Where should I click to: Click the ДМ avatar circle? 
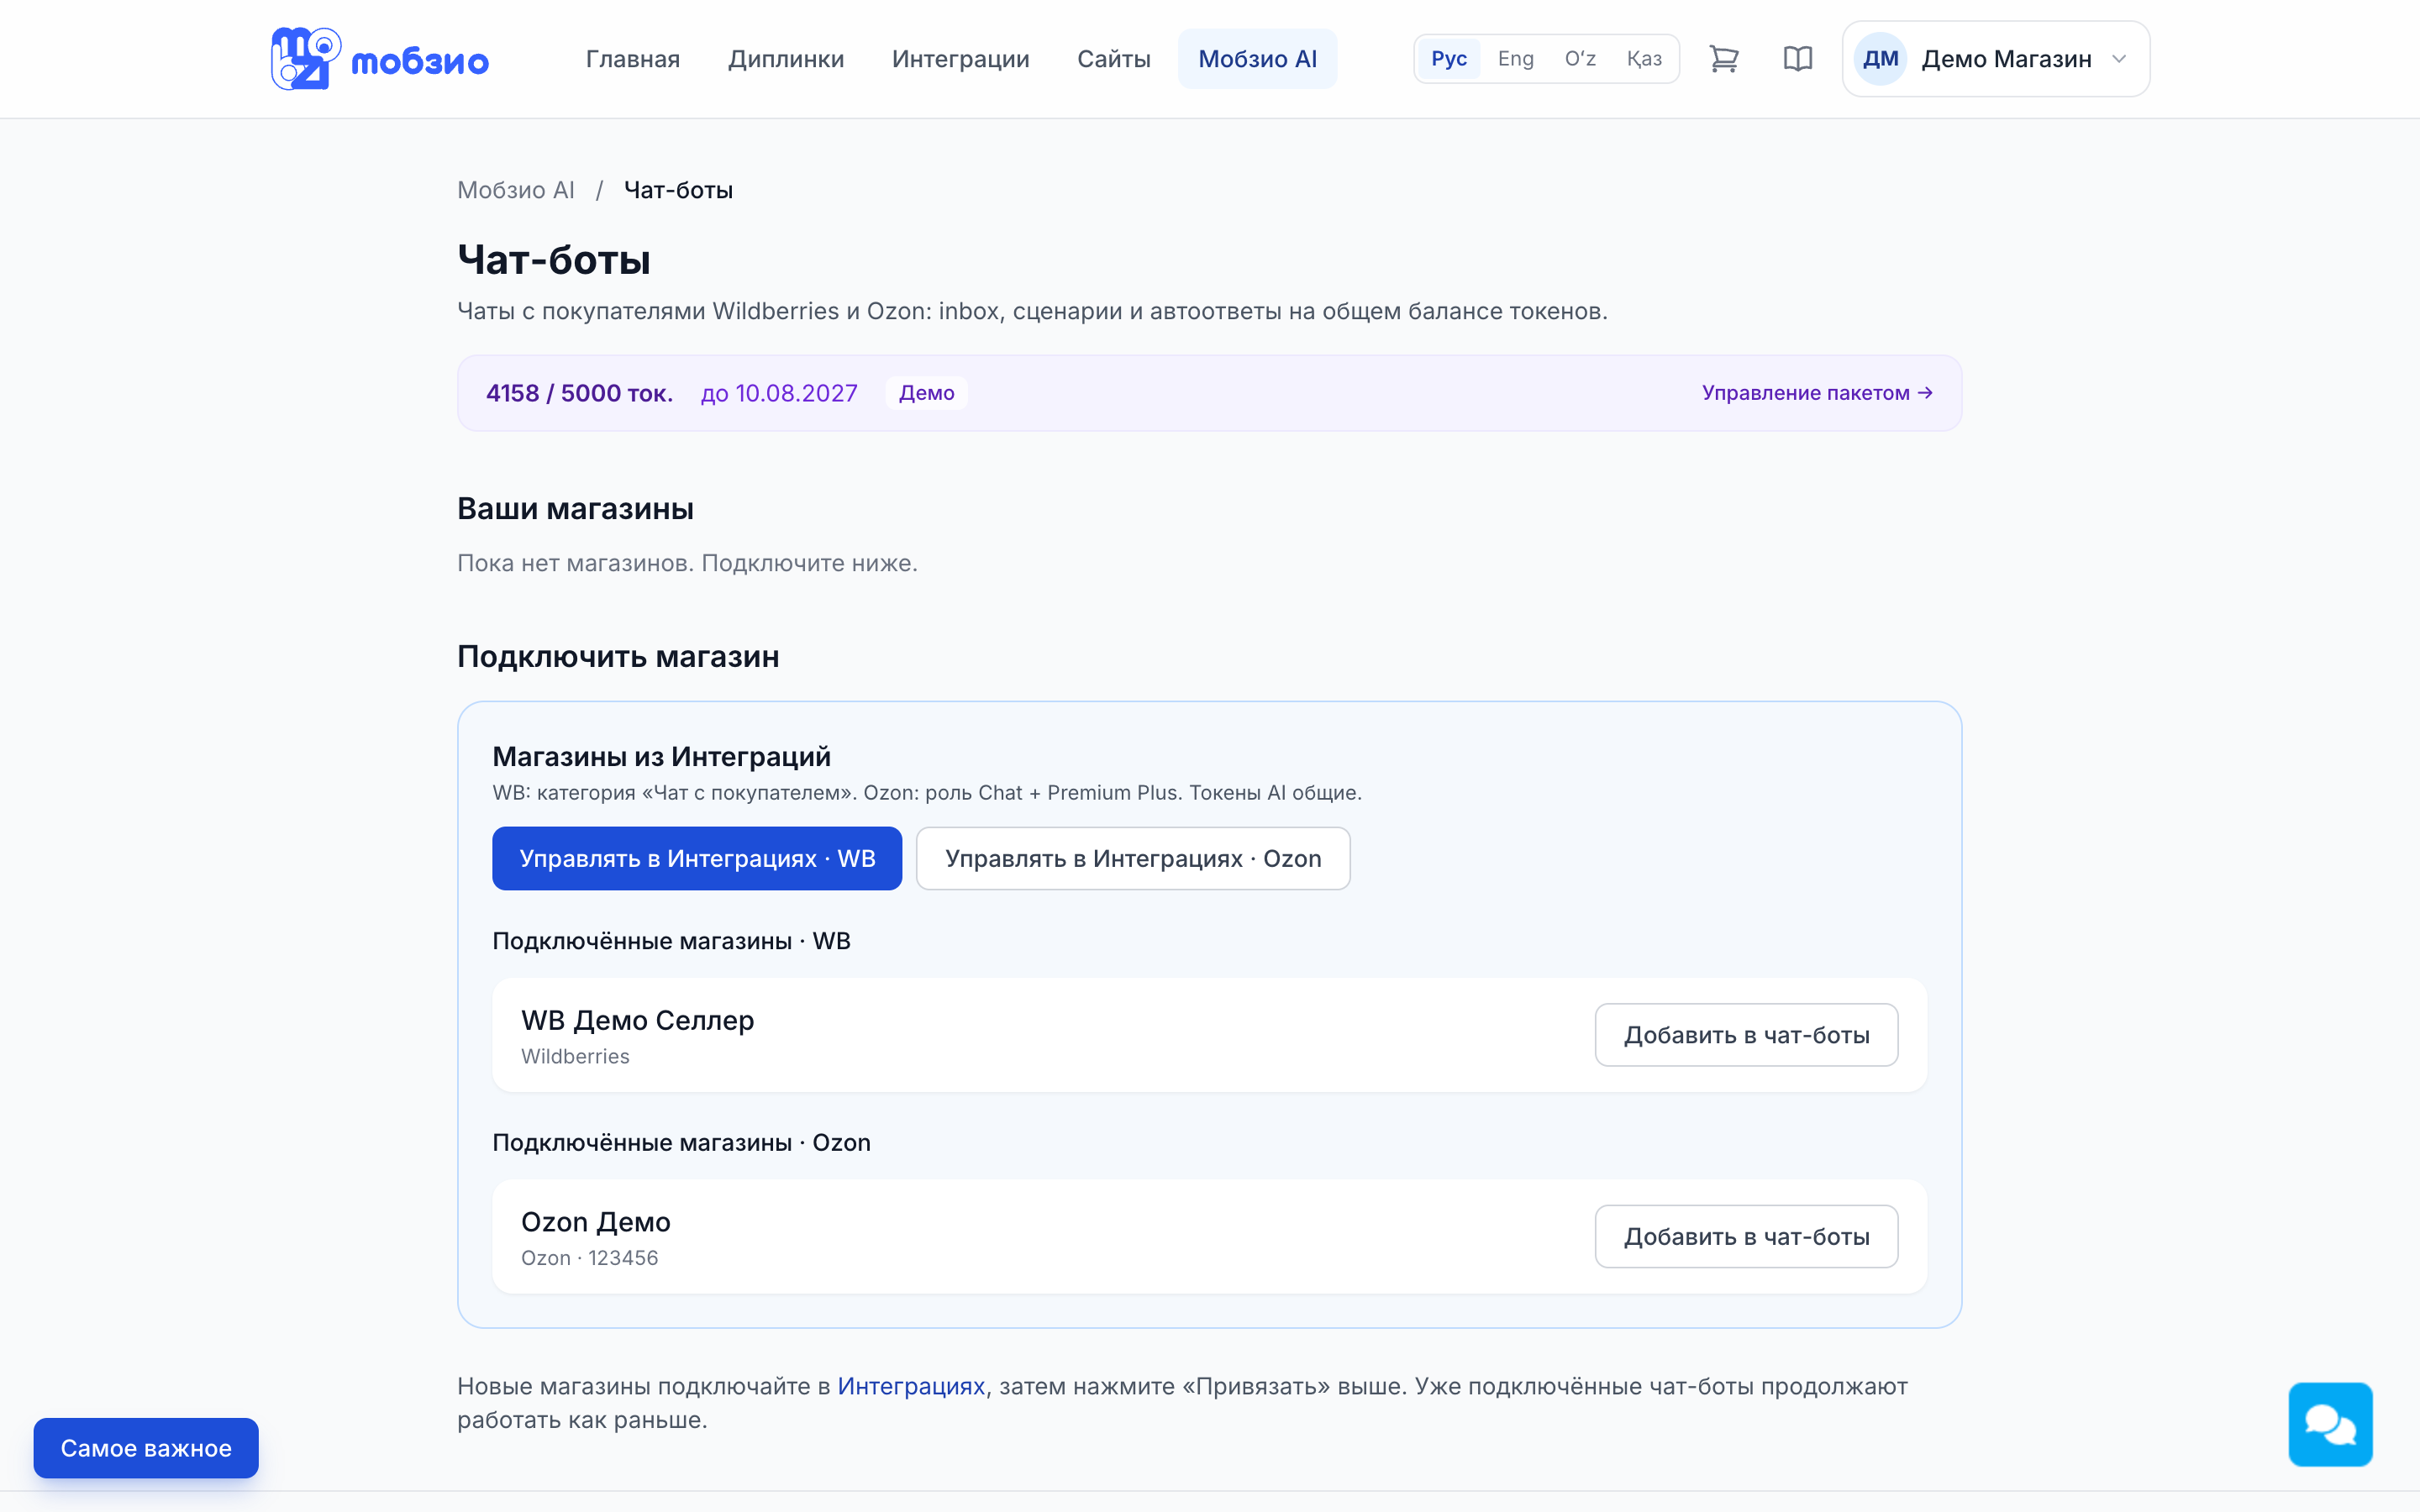pyautogui.click(x=1880, y=59)
